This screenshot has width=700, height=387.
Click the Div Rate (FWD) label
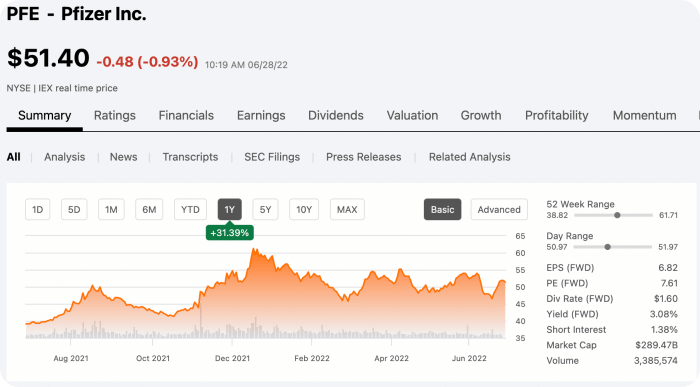tap(579, 299)
